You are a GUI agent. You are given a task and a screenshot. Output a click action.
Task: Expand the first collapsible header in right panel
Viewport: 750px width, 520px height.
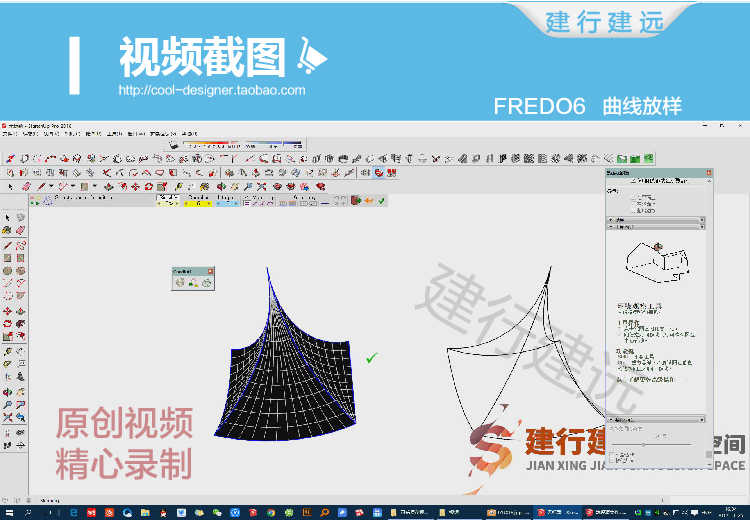[x=656, y=220]
